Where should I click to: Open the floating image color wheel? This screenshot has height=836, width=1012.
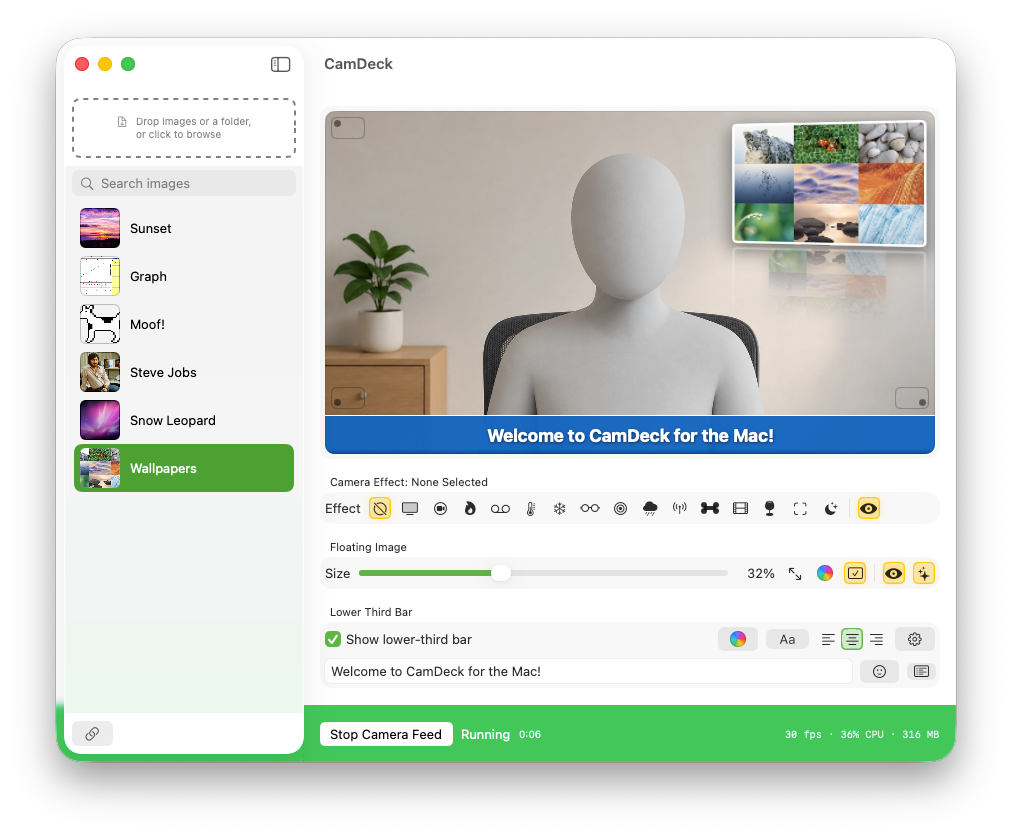(x=825, y=573)
